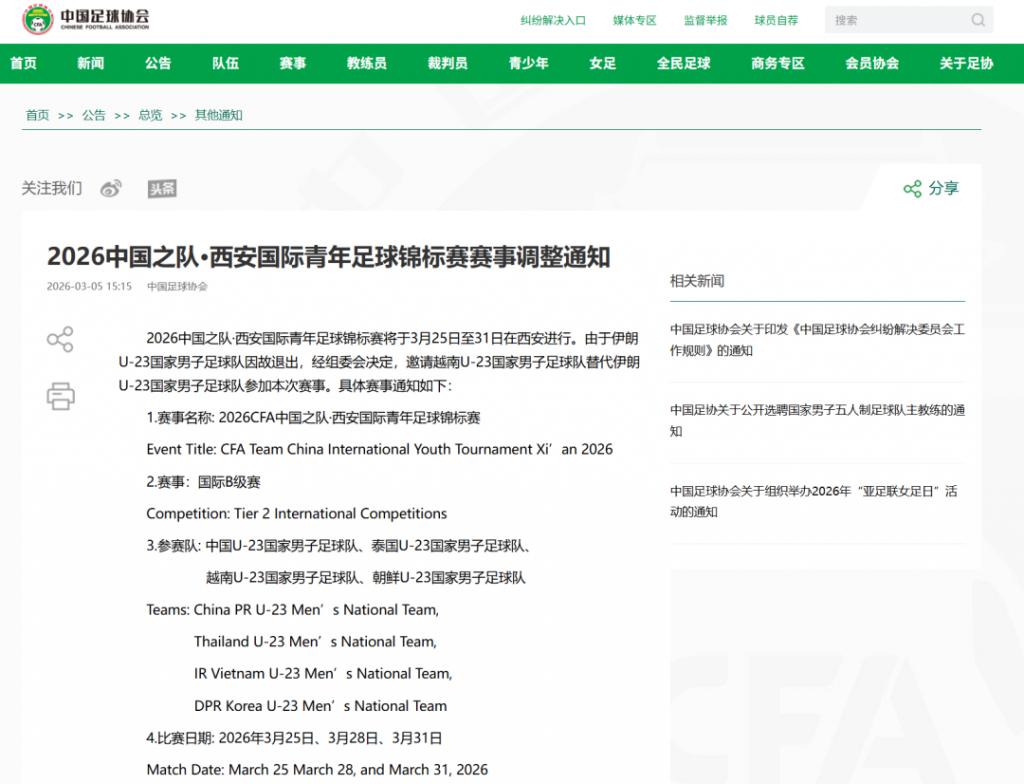
Task: Click 公告 in the breadcrumb
Action: coord(94,115)
